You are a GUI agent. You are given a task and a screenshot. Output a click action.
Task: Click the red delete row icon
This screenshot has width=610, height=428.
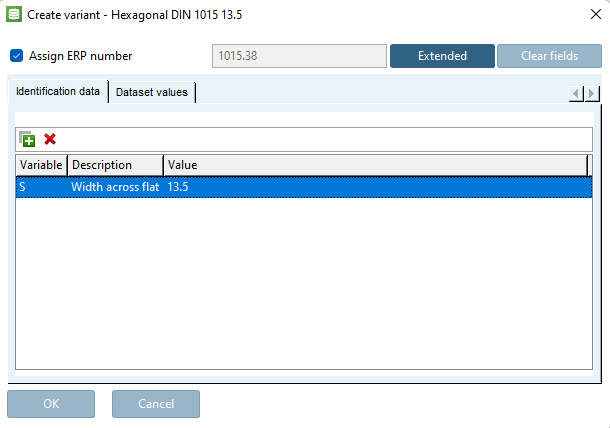(50, 139)
